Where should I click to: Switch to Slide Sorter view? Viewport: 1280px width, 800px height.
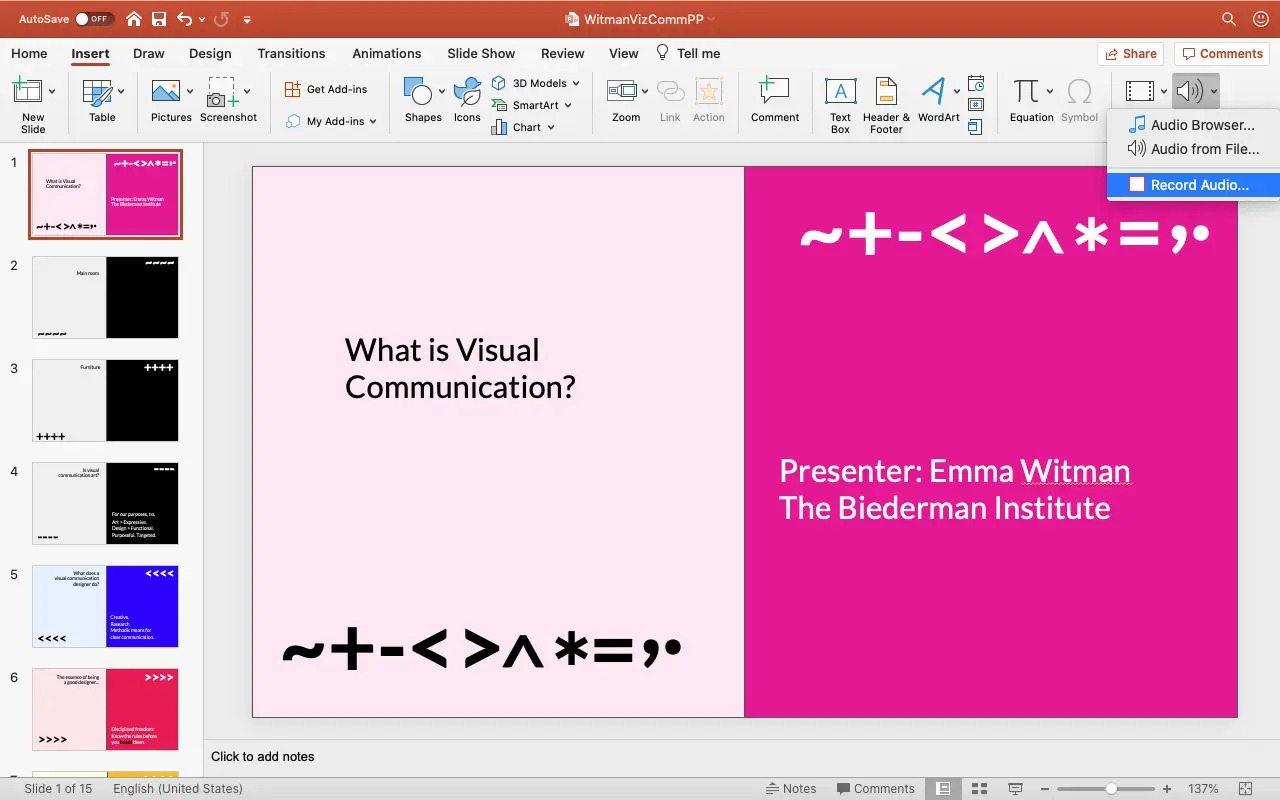(x=979, y=788)
